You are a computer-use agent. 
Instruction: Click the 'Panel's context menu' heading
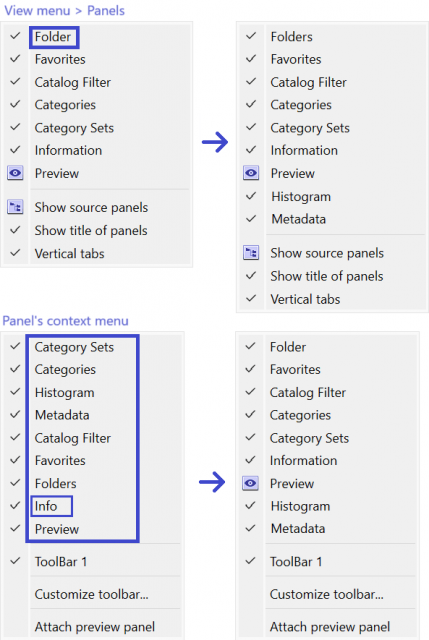point(65,321)
